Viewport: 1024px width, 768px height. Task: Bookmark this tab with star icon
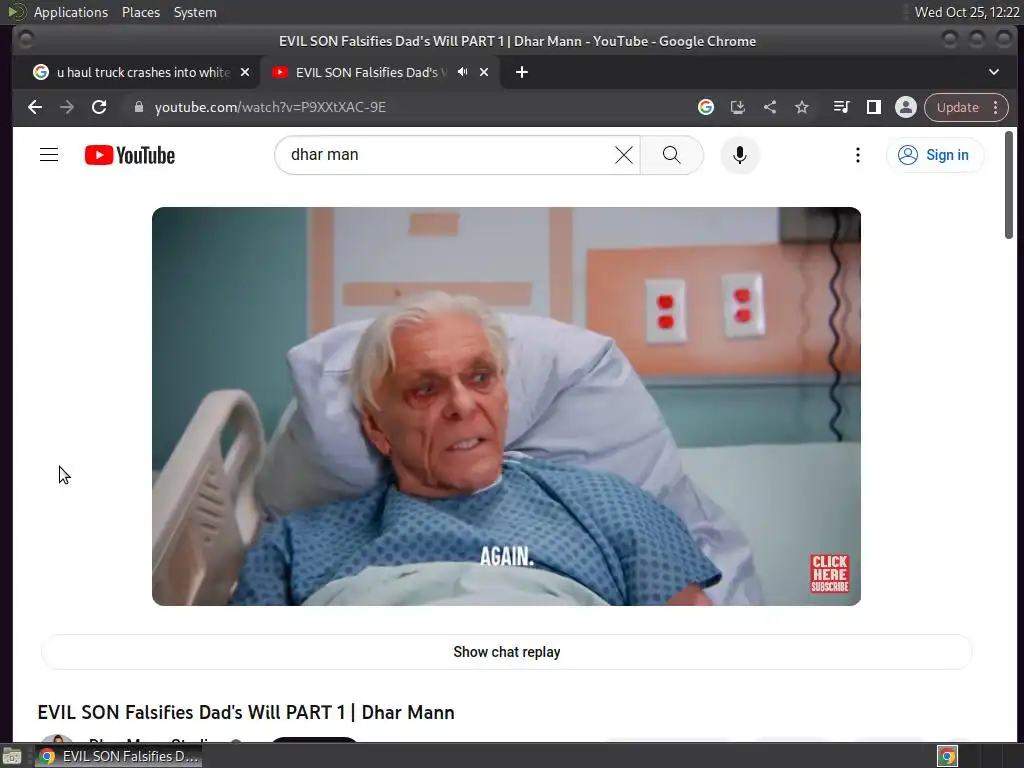point(802,107)
